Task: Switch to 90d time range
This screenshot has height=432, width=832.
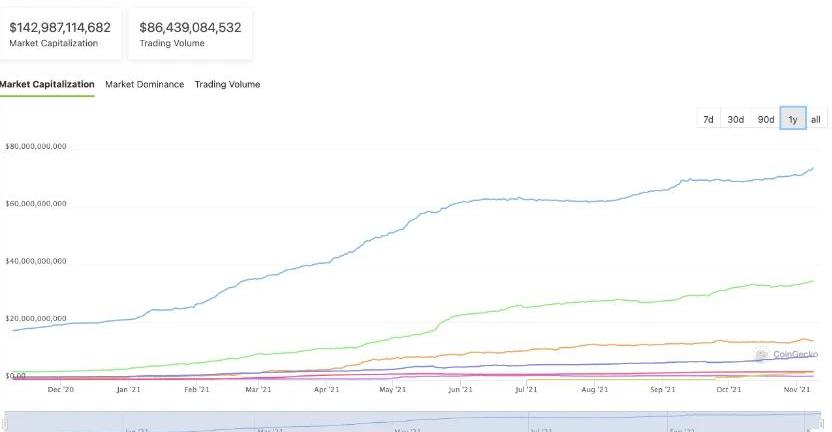Action: pyautogui.click(x=765, y=119)
